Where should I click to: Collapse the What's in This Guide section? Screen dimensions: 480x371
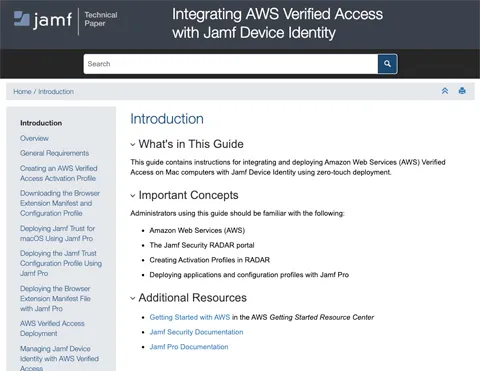pyautogui.click(x=133, y=145)
